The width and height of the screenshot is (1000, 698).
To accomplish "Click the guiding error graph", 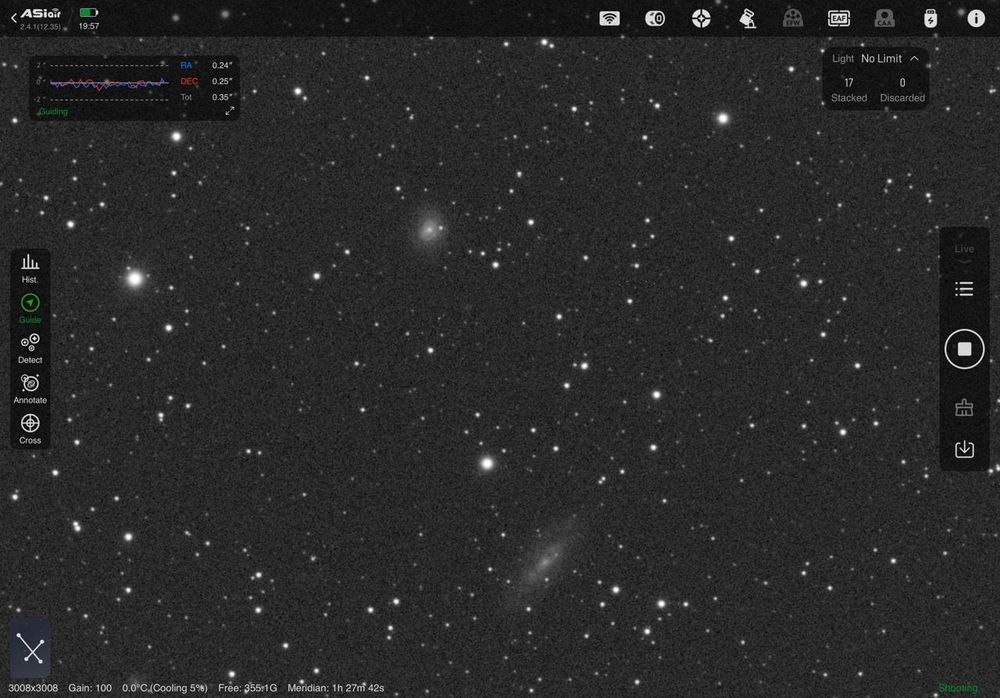I will [x=108, y=83].
